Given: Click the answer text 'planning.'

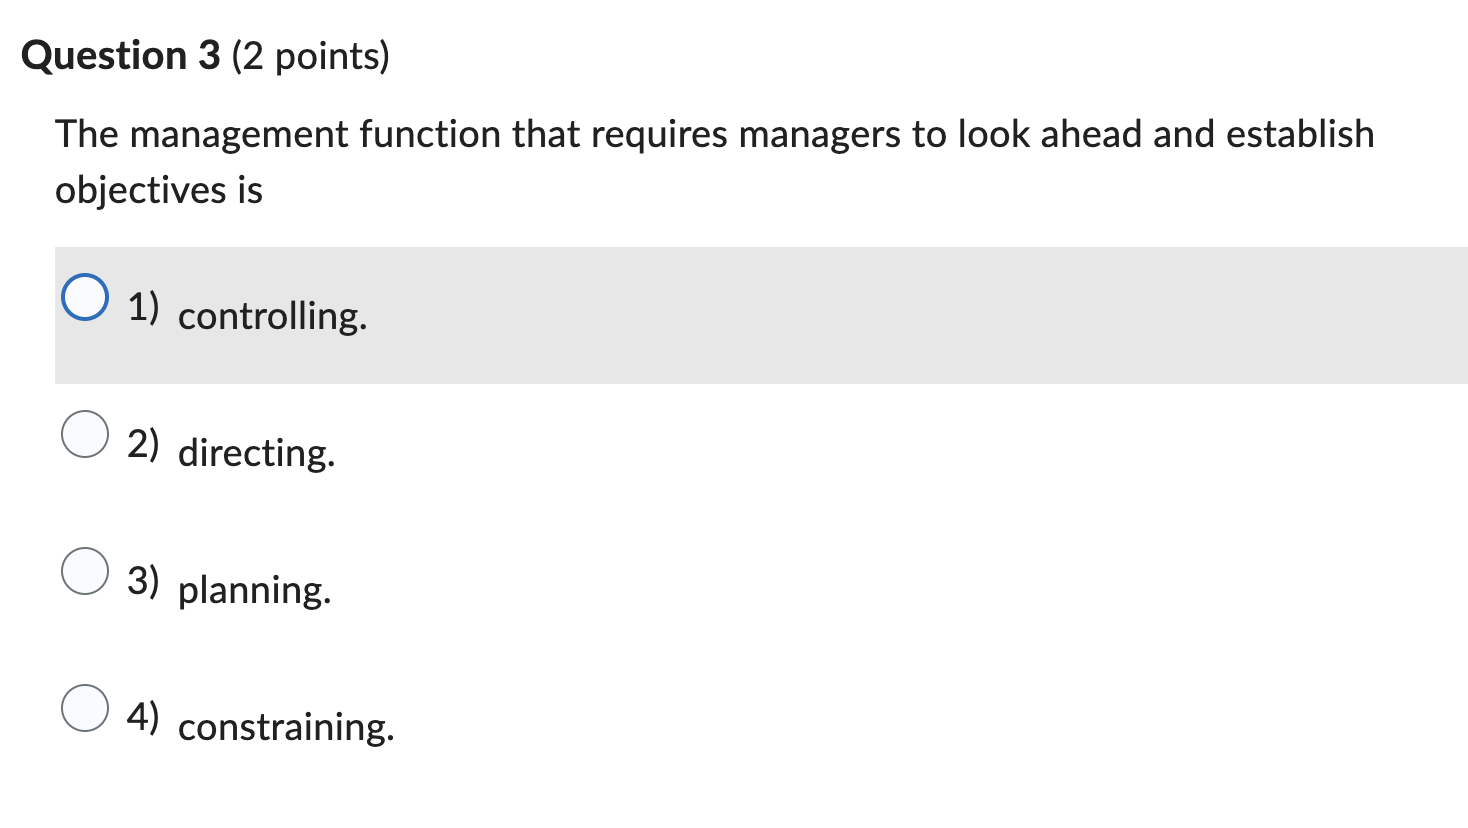Looking at the screenshot, I should [254, 591].
